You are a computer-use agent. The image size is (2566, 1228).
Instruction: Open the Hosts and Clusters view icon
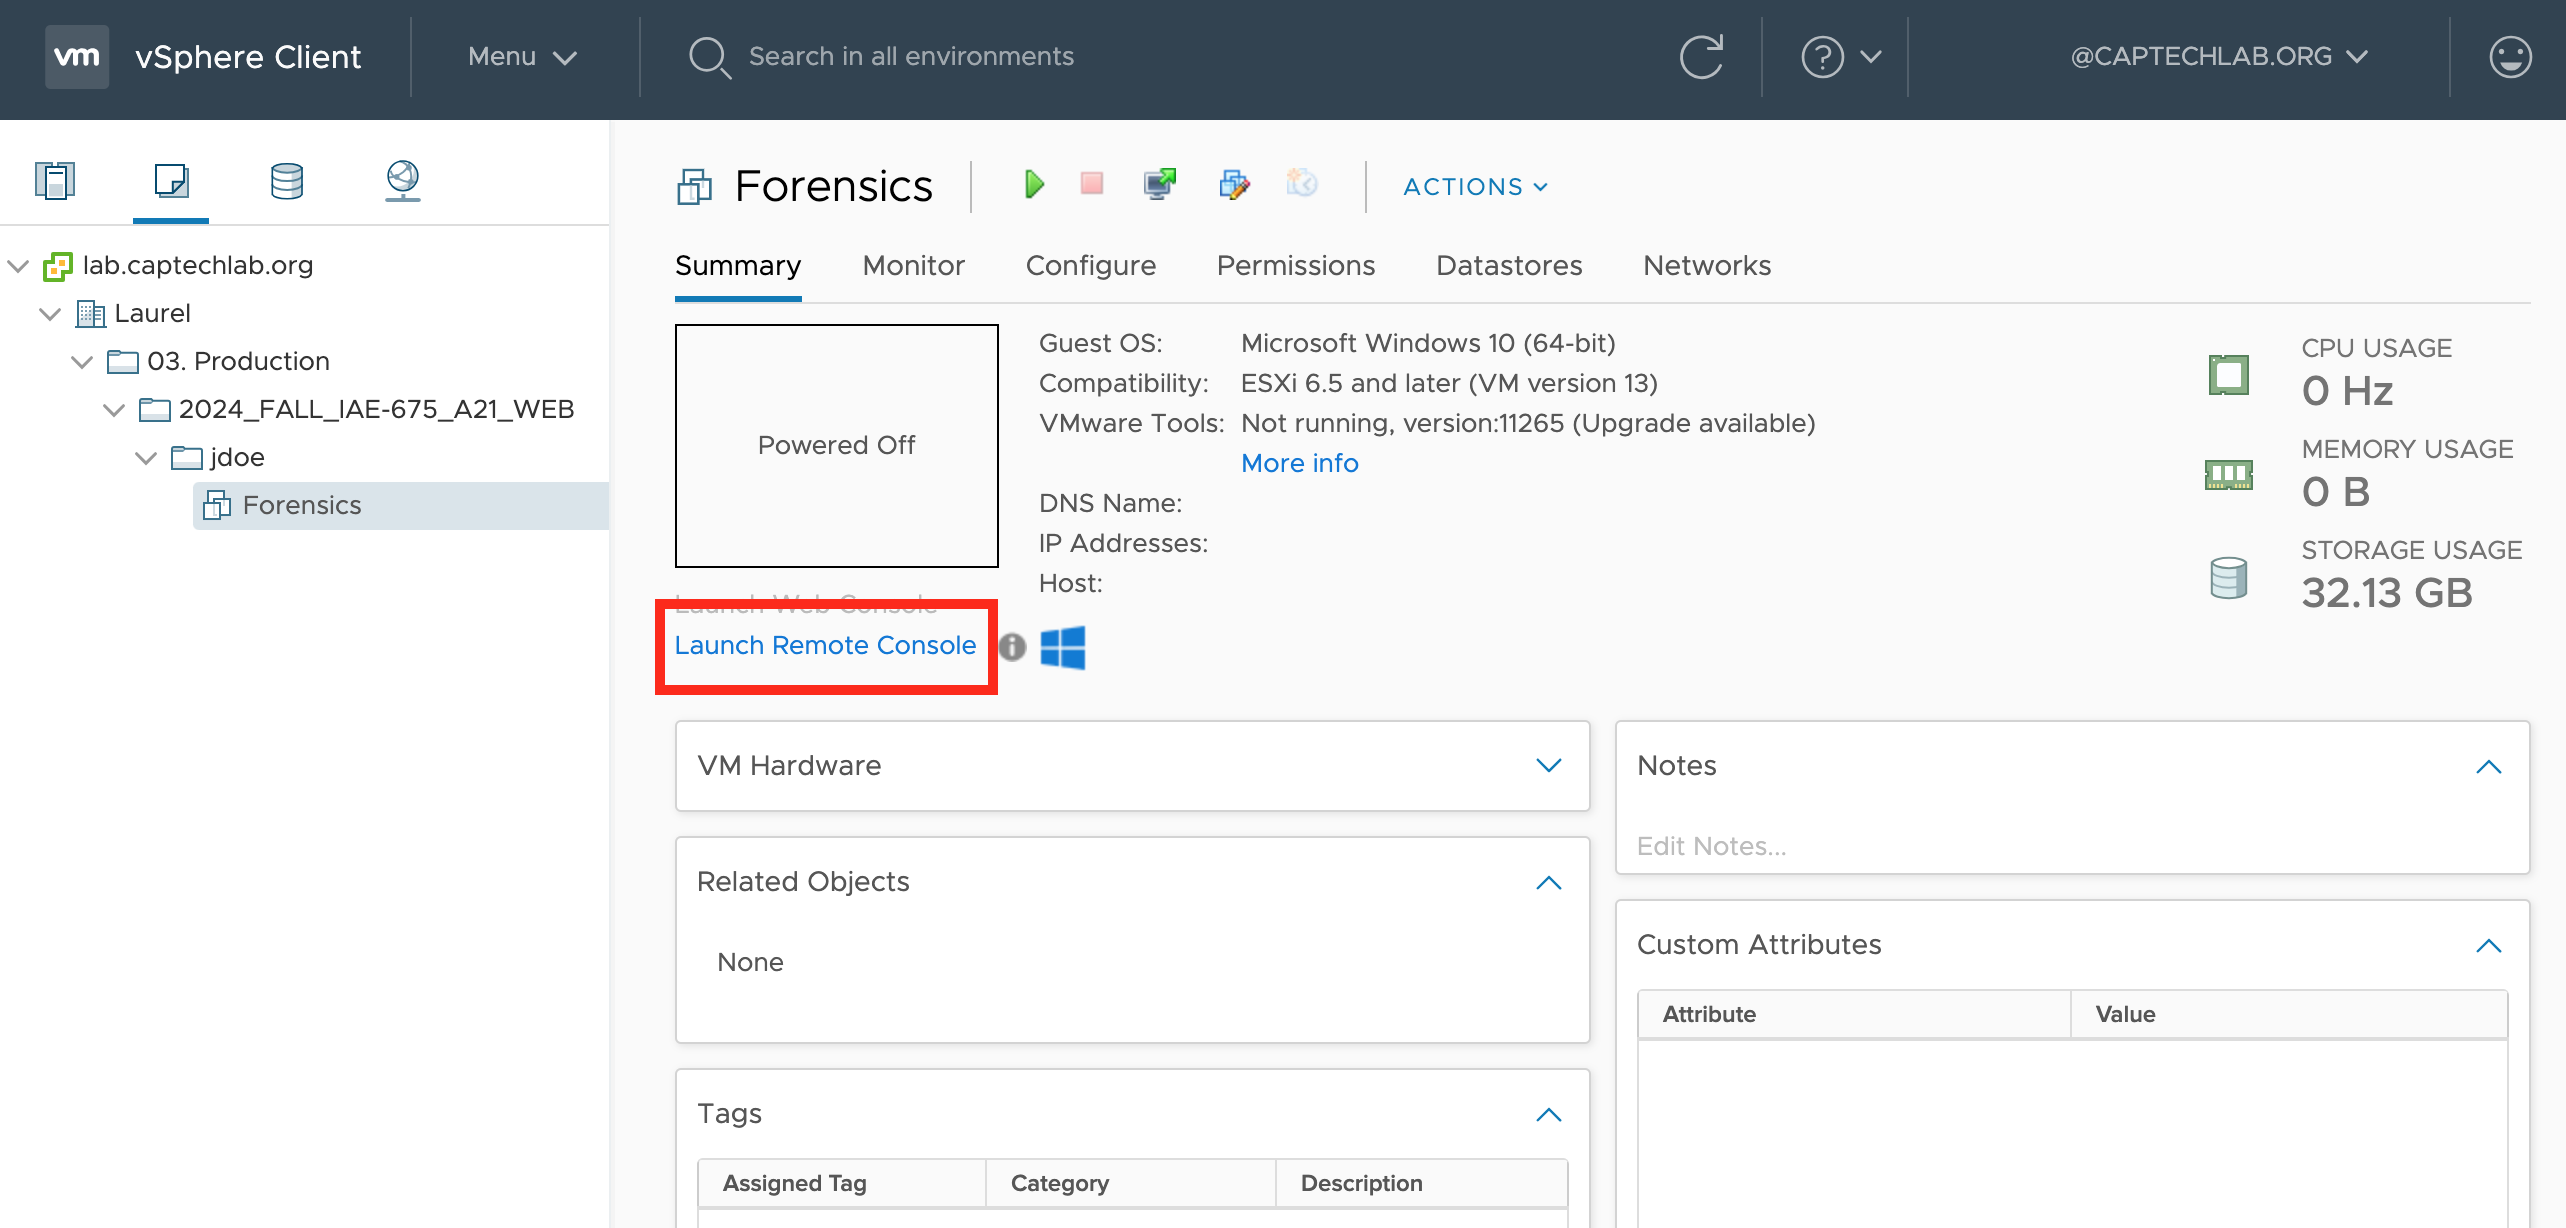55,181
